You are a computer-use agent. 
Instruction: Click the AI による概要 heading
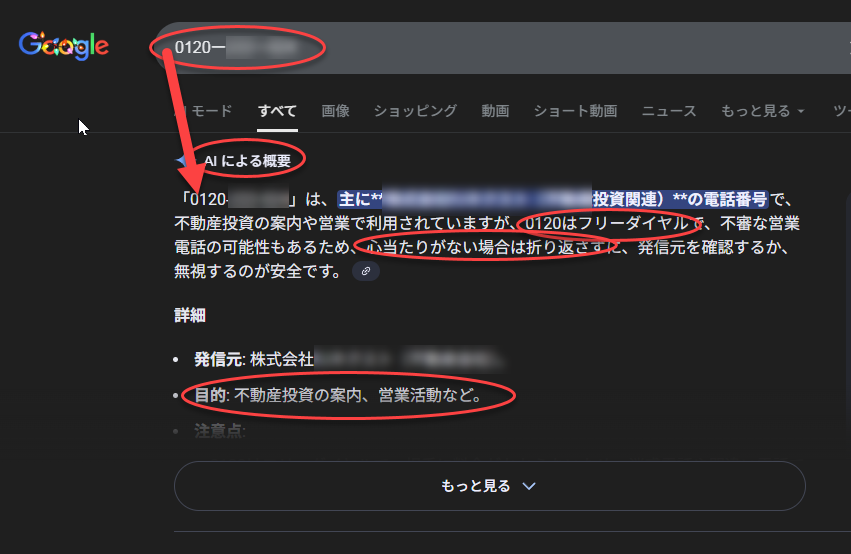tap(248, 161)
